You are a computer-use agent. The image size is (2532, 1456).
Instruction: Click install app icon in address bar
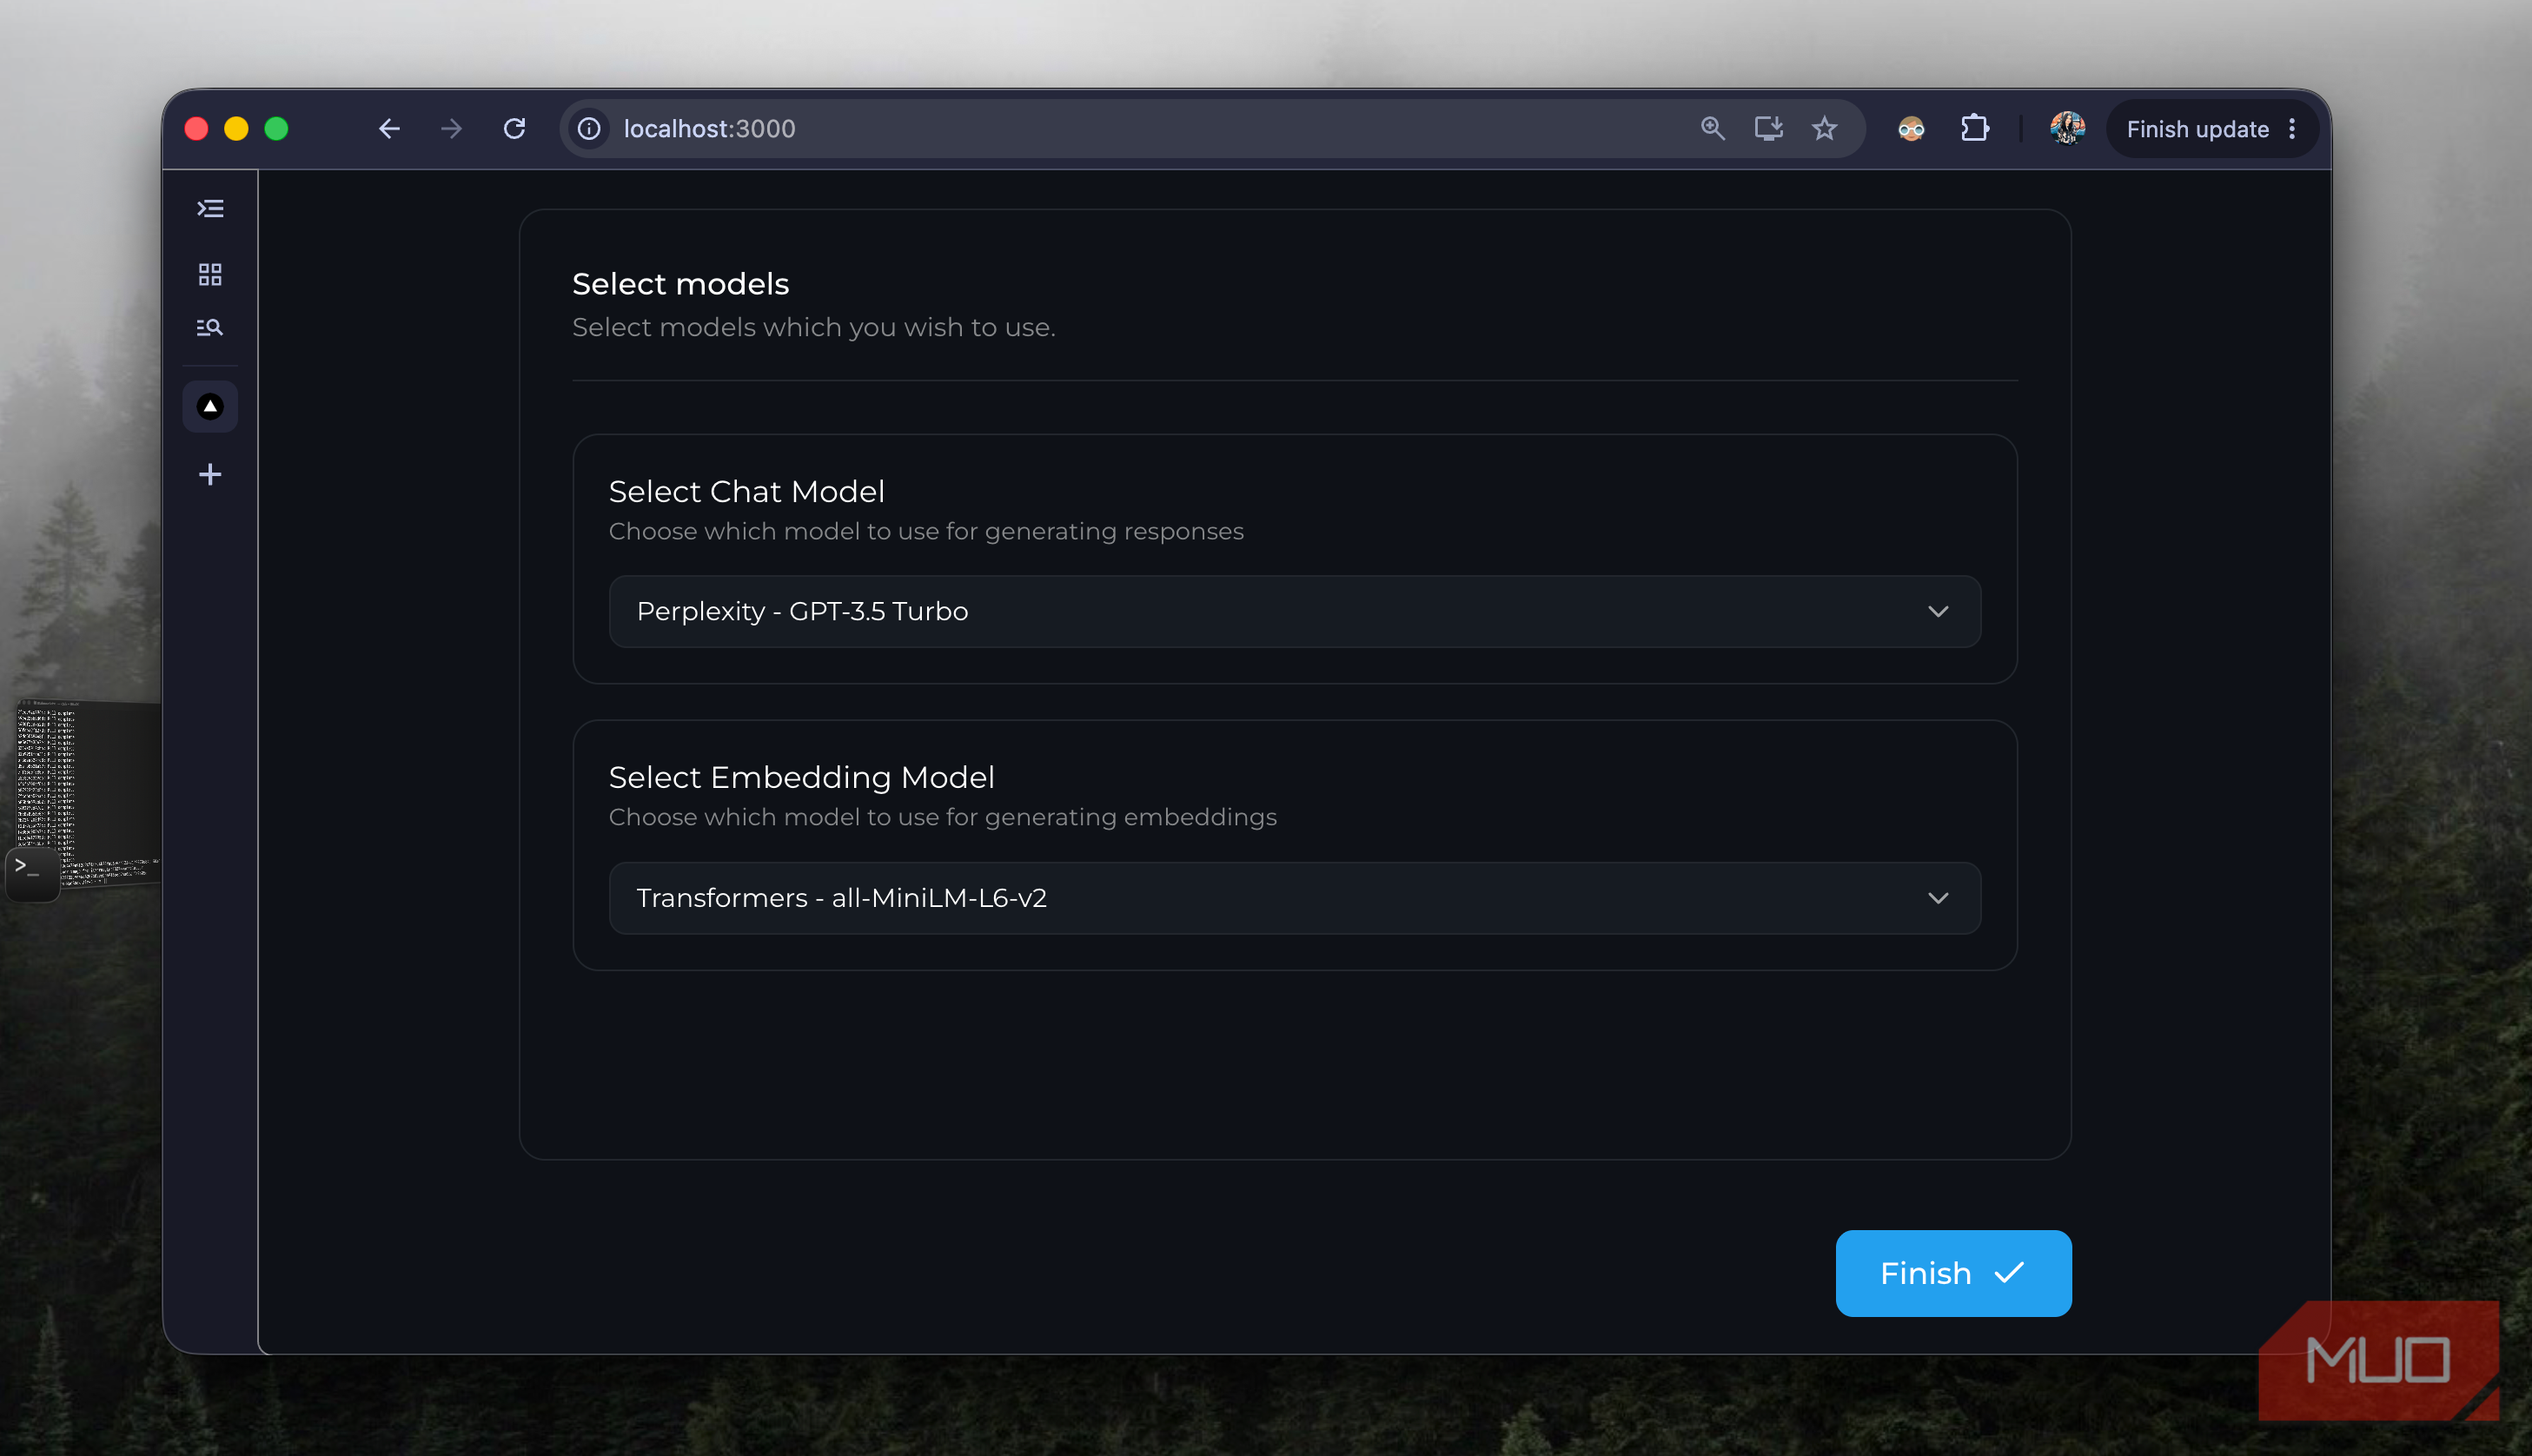coord(1768,128)
